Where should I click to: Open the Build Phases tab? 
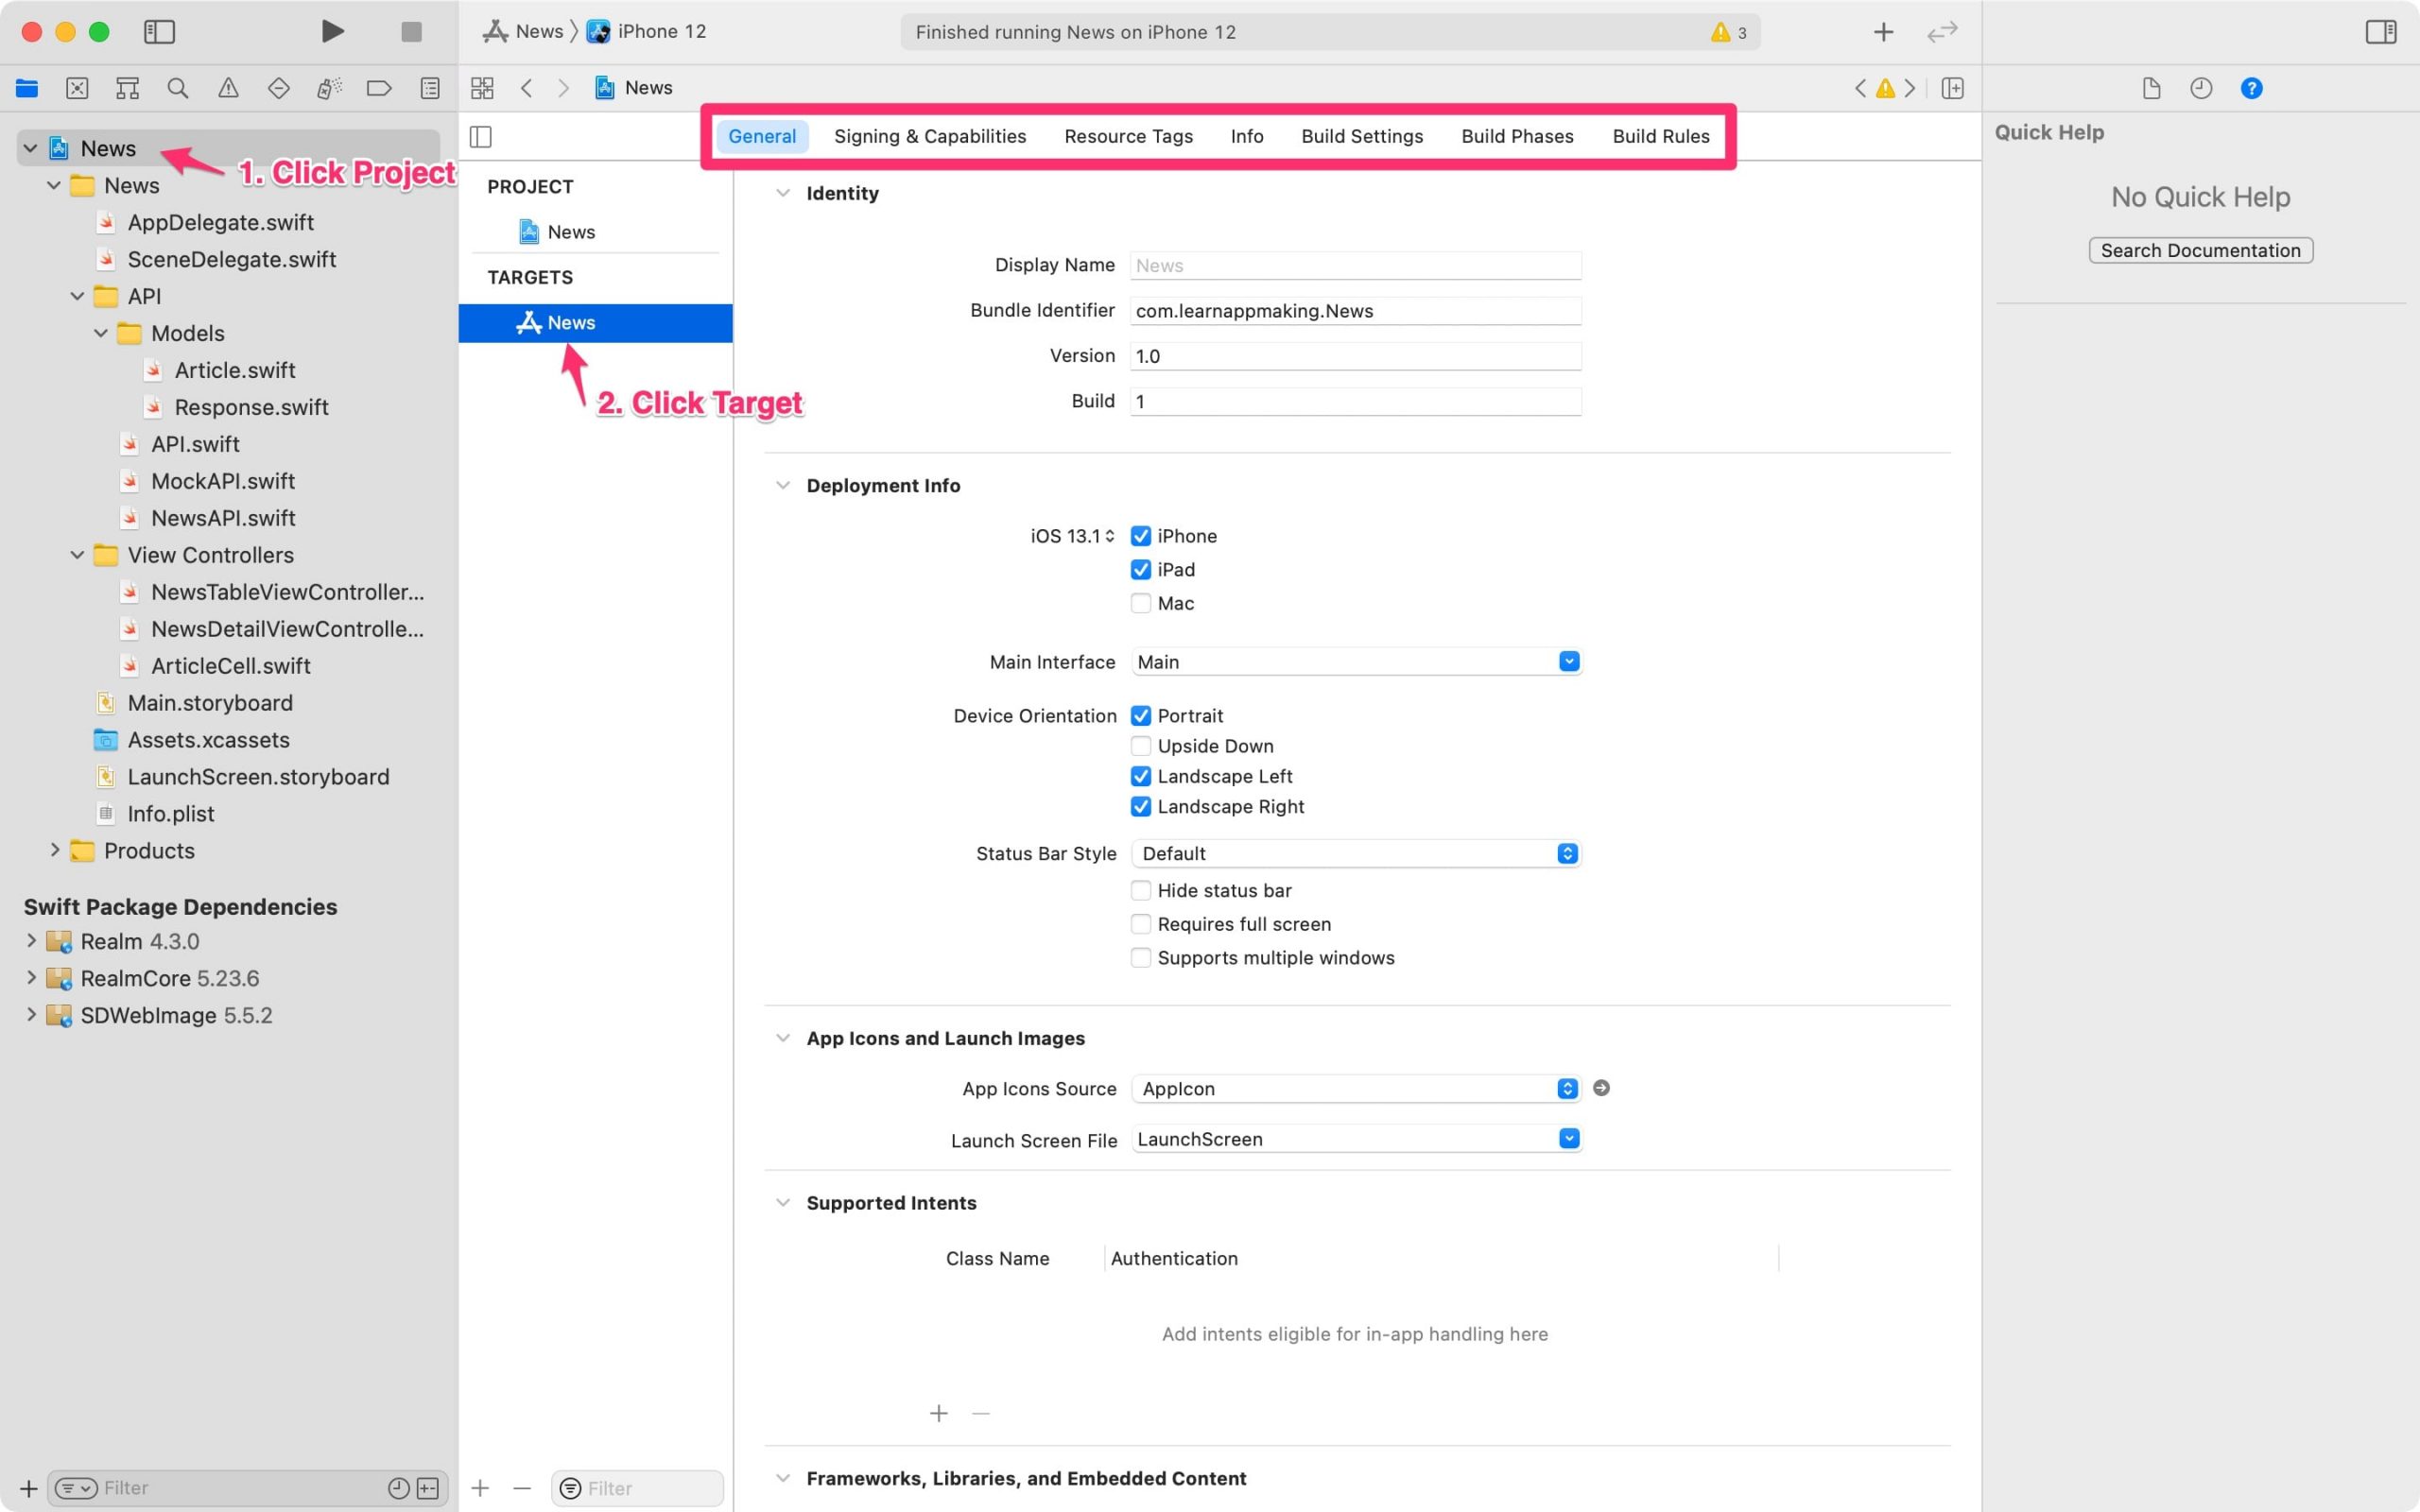pos(1517,136)
